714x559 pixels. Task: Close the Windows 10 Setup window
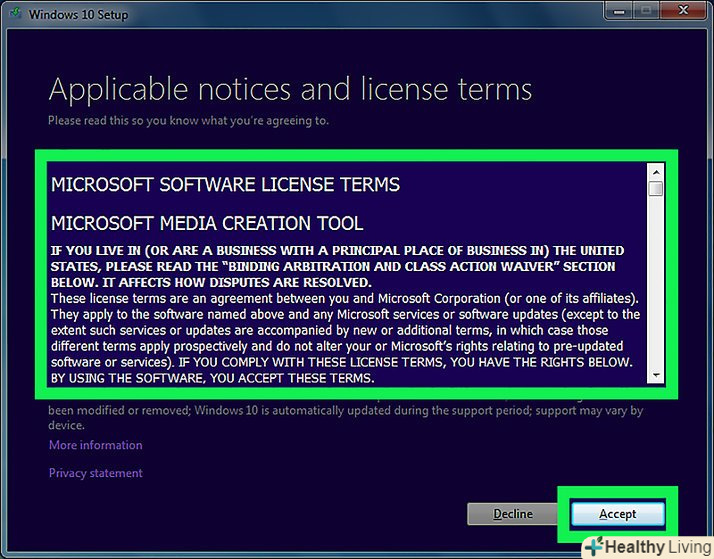tap(683, 10)
